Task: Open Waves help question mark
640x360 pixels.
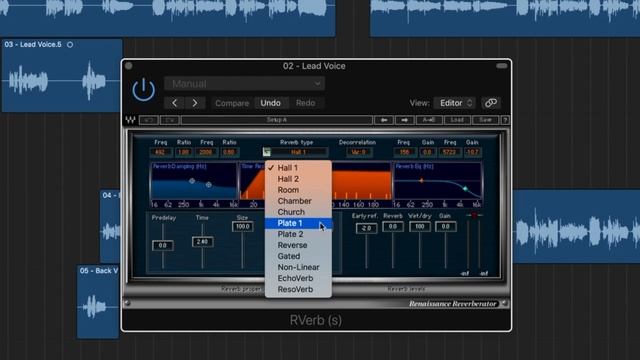Action: pyautogui.click(x=505, y=120)
